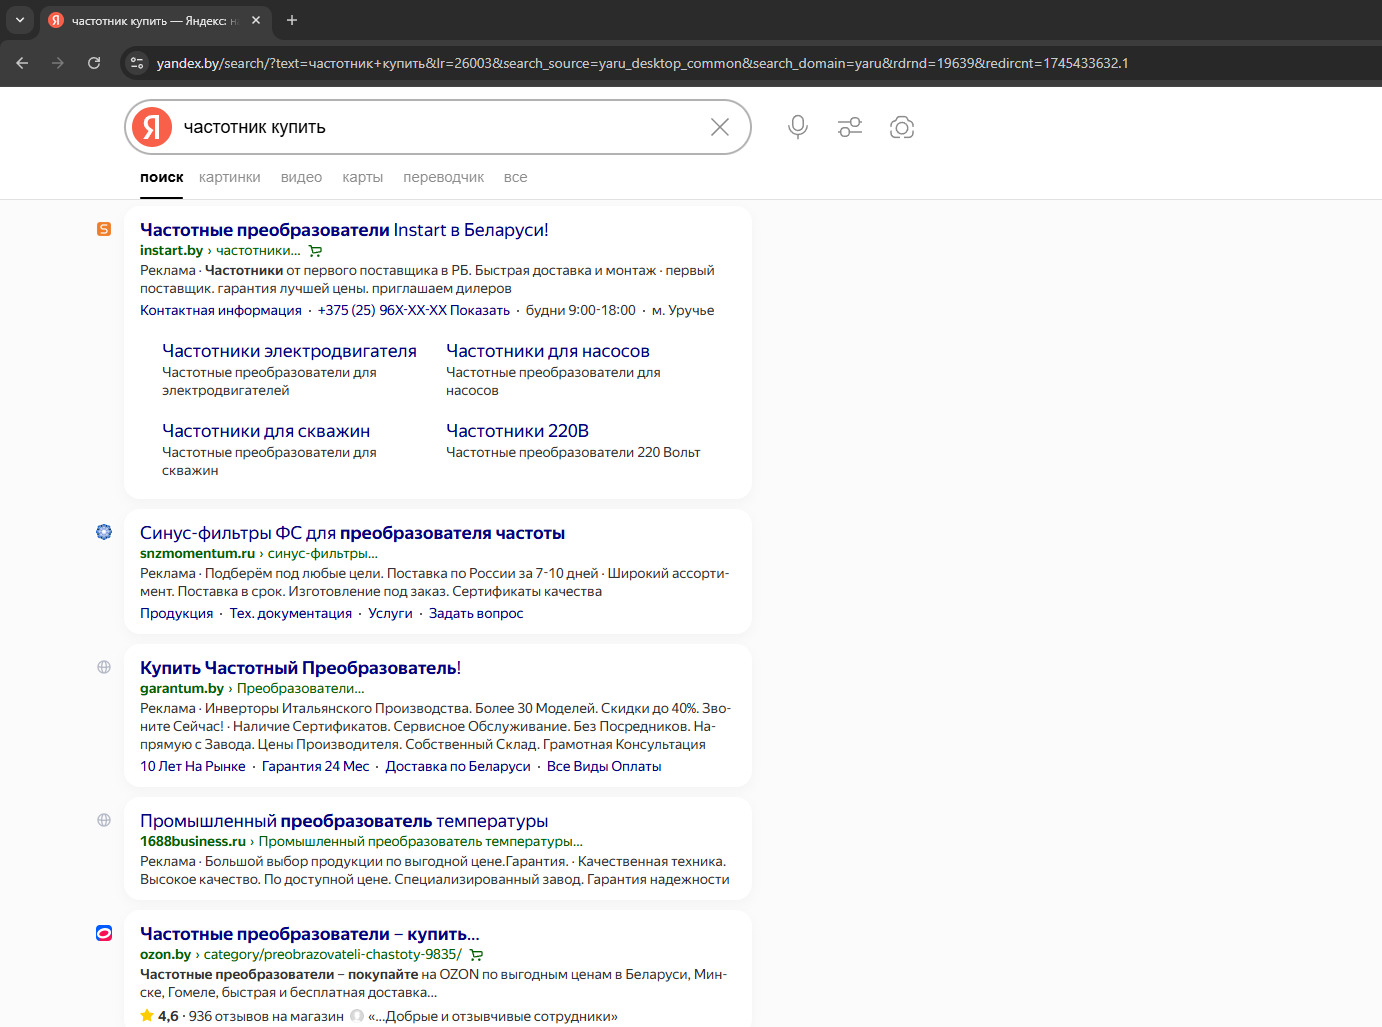Screen dimensions: 1382x1027
Task: Close the Yandex search tab
Action: pyautogui.click(x=256, y=20)
